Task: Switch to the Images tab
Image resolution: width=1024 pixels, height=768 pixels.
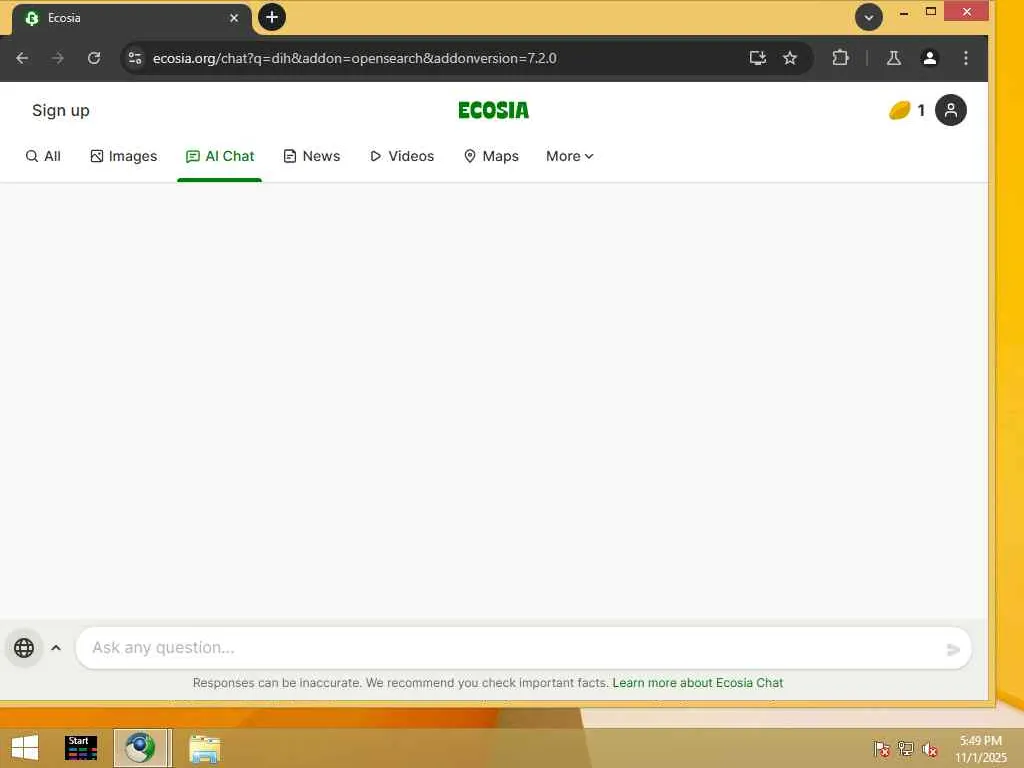Action: [x=123, y=156]
